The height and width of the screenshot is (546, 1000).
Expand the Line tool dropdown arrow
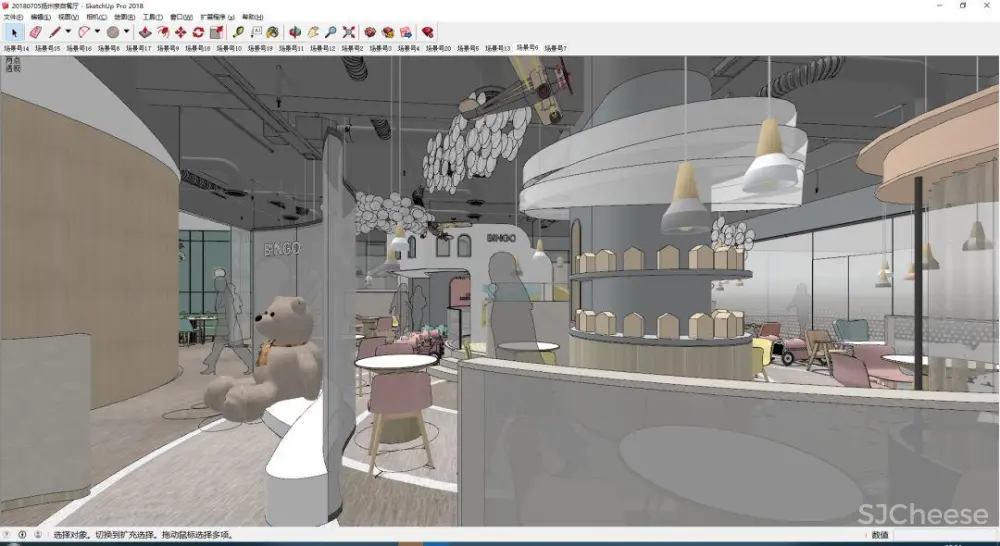pyautogui.click(x=68, y=32)
